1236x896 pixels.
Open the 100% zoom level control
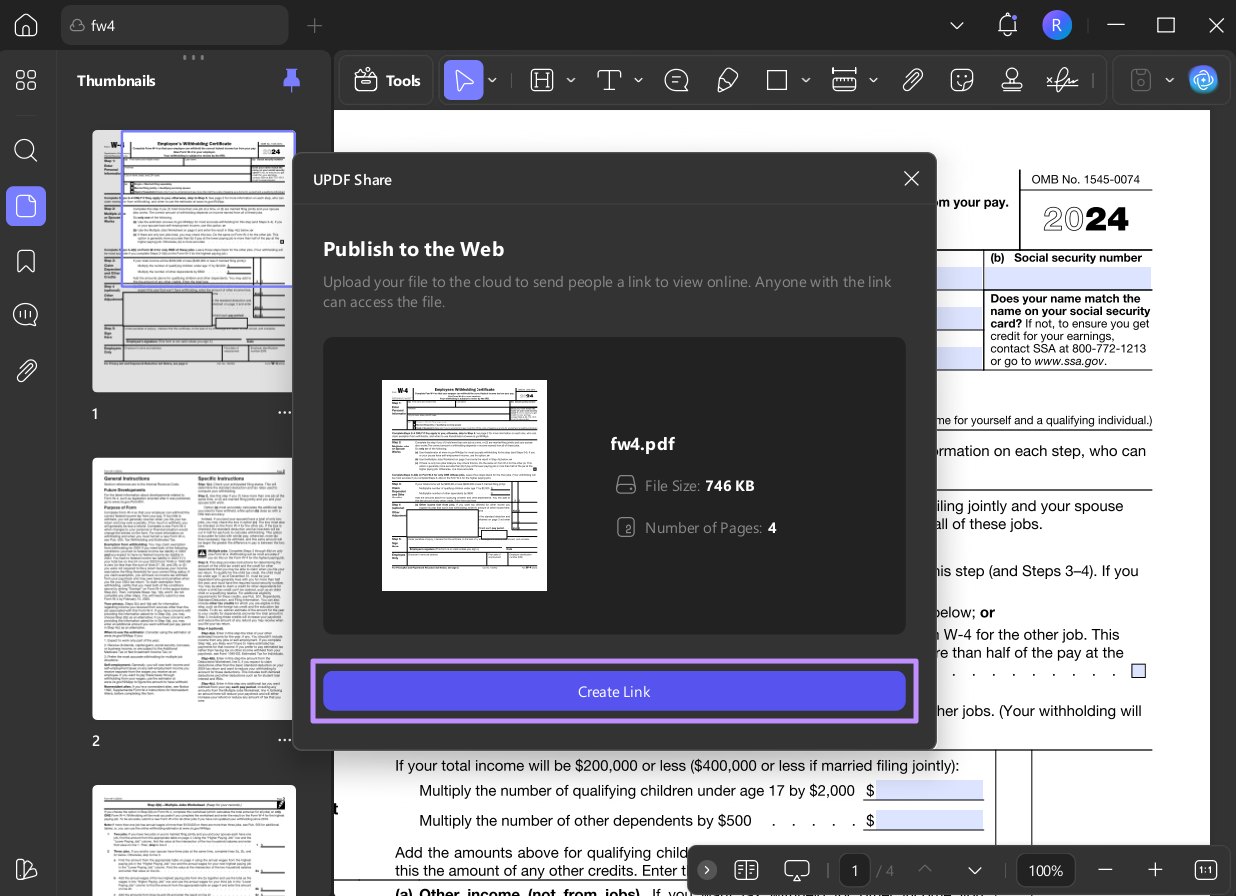pos(1046,870)
